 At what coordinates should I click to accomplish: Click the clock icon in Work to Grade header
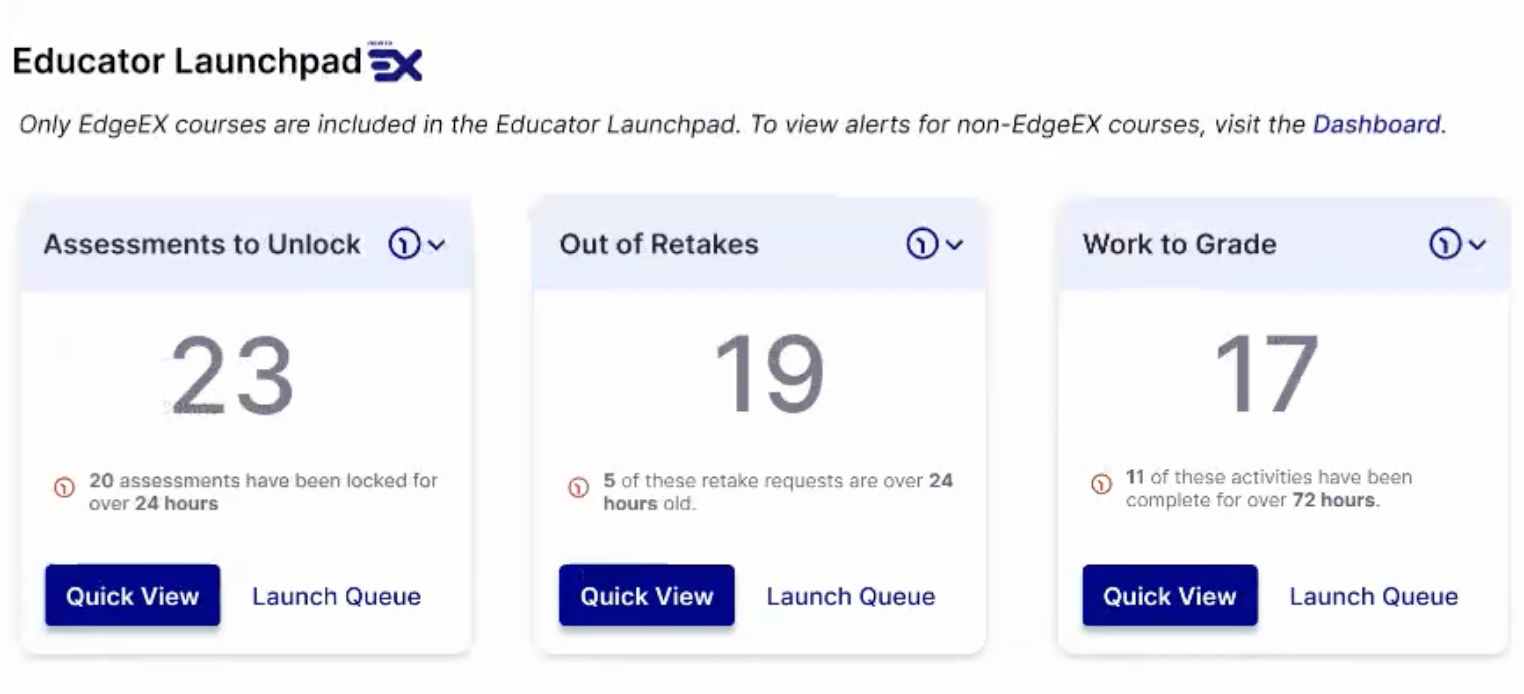tap(1444, 244)
